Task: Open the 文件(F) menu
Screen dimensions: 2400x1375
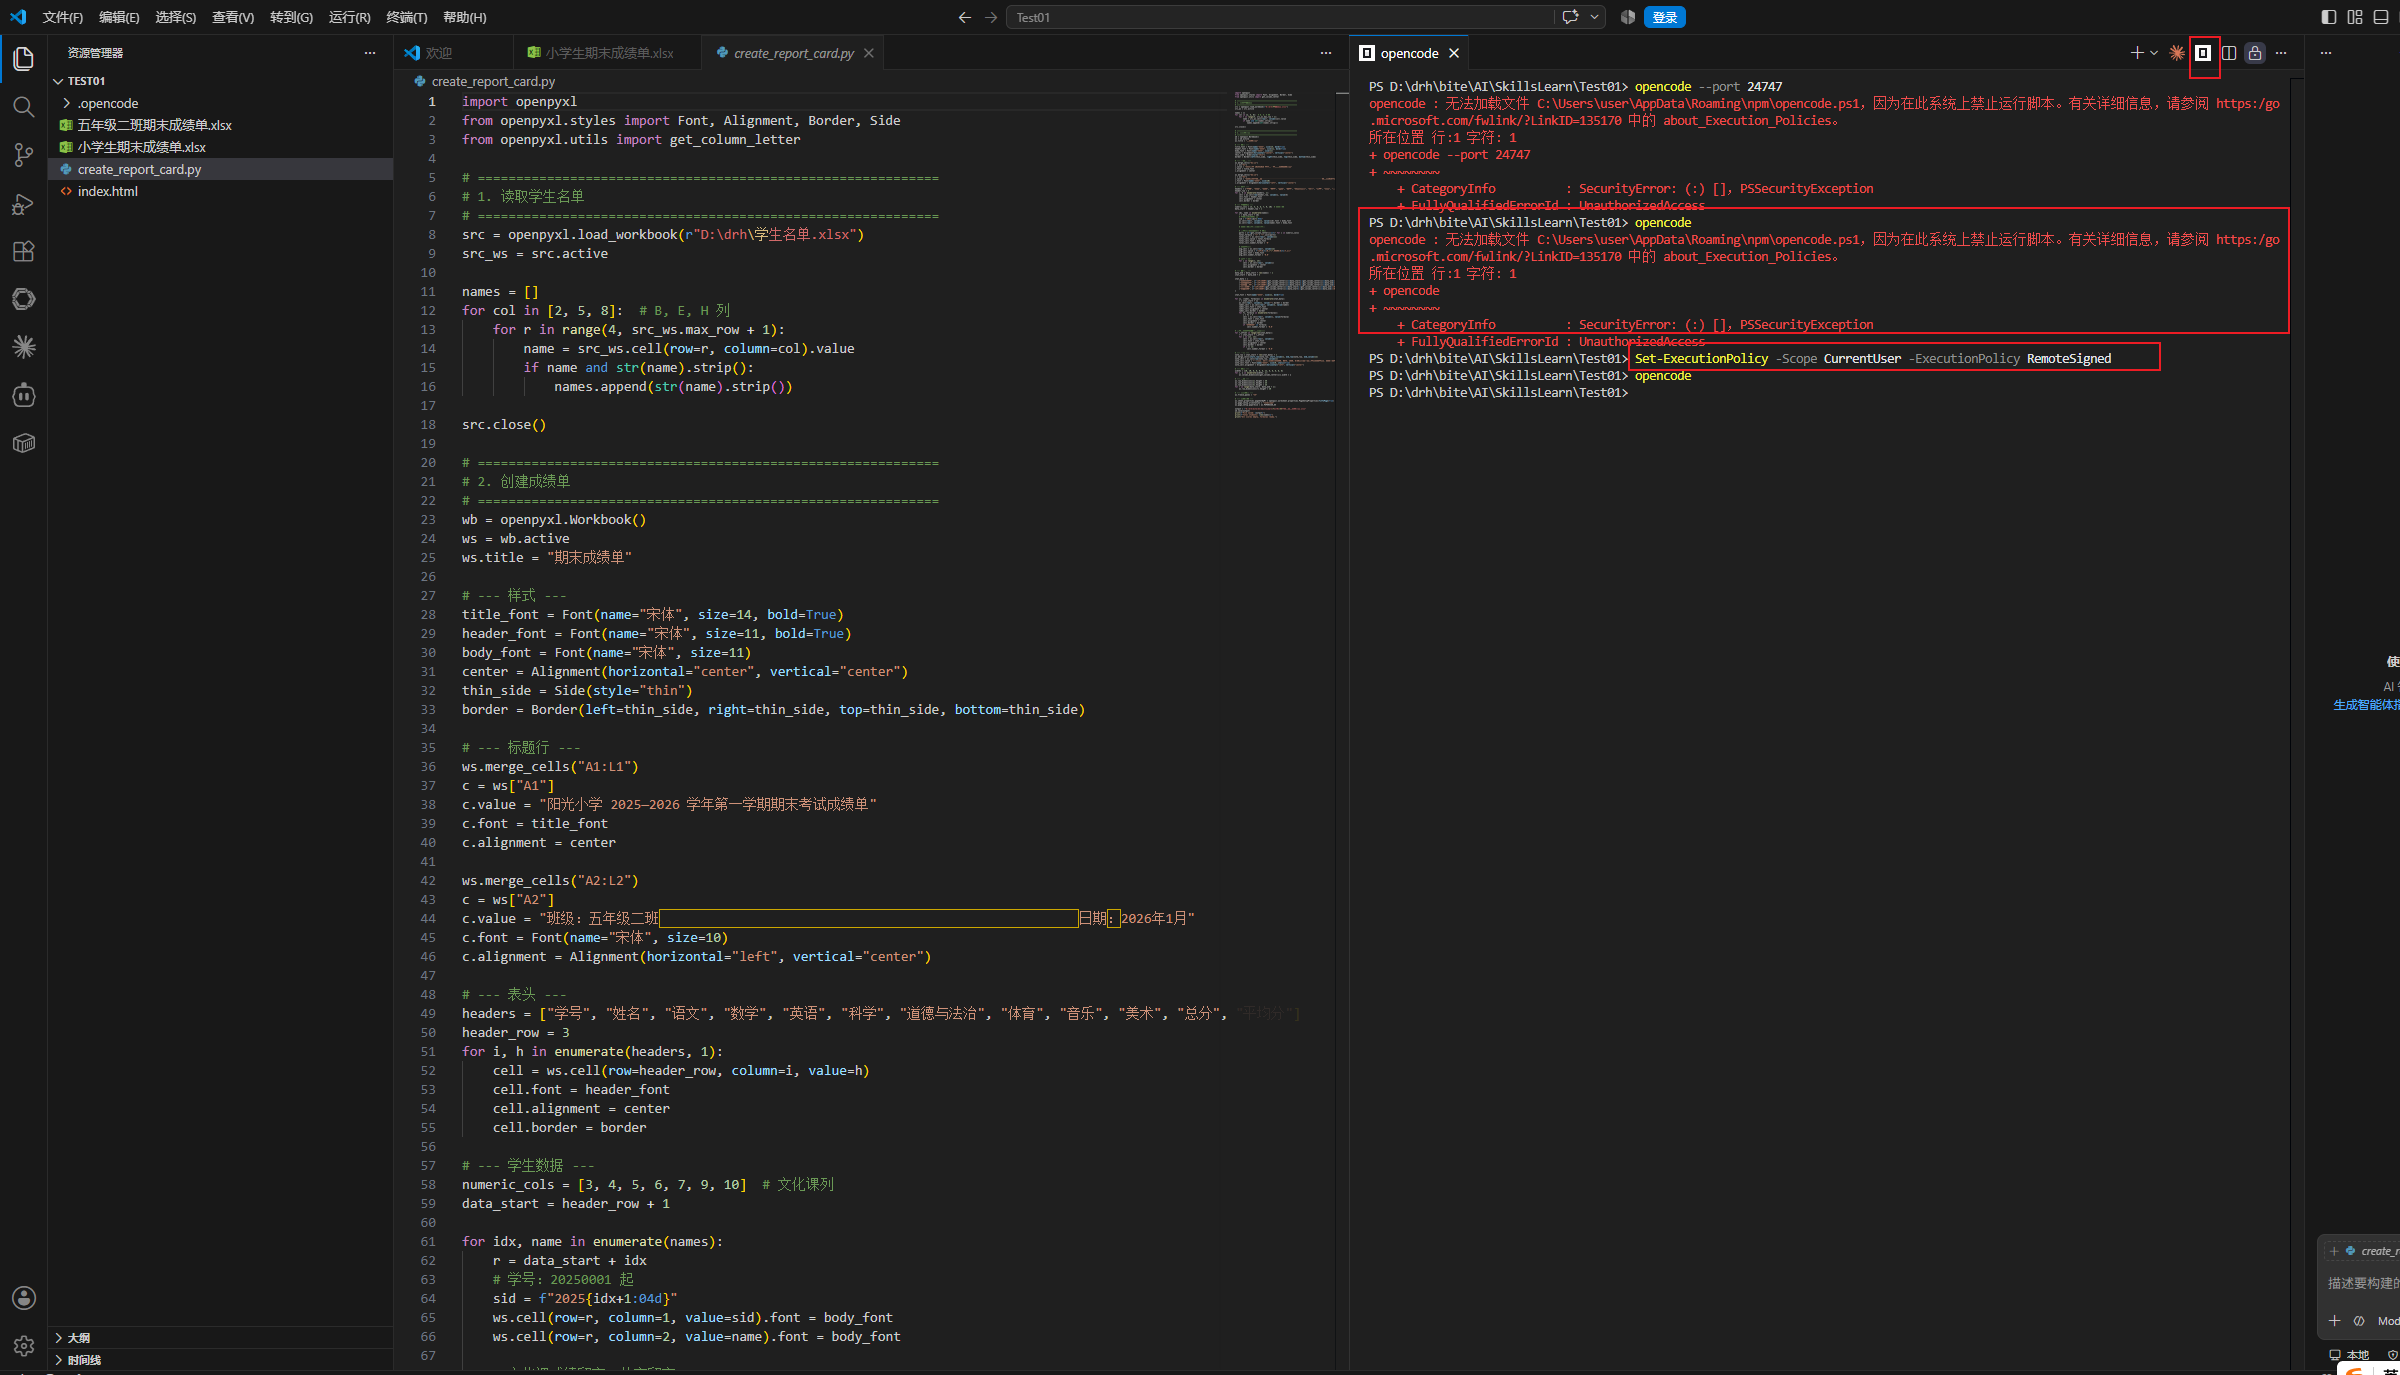Action: pyautogui.click(x=63, y=17)
